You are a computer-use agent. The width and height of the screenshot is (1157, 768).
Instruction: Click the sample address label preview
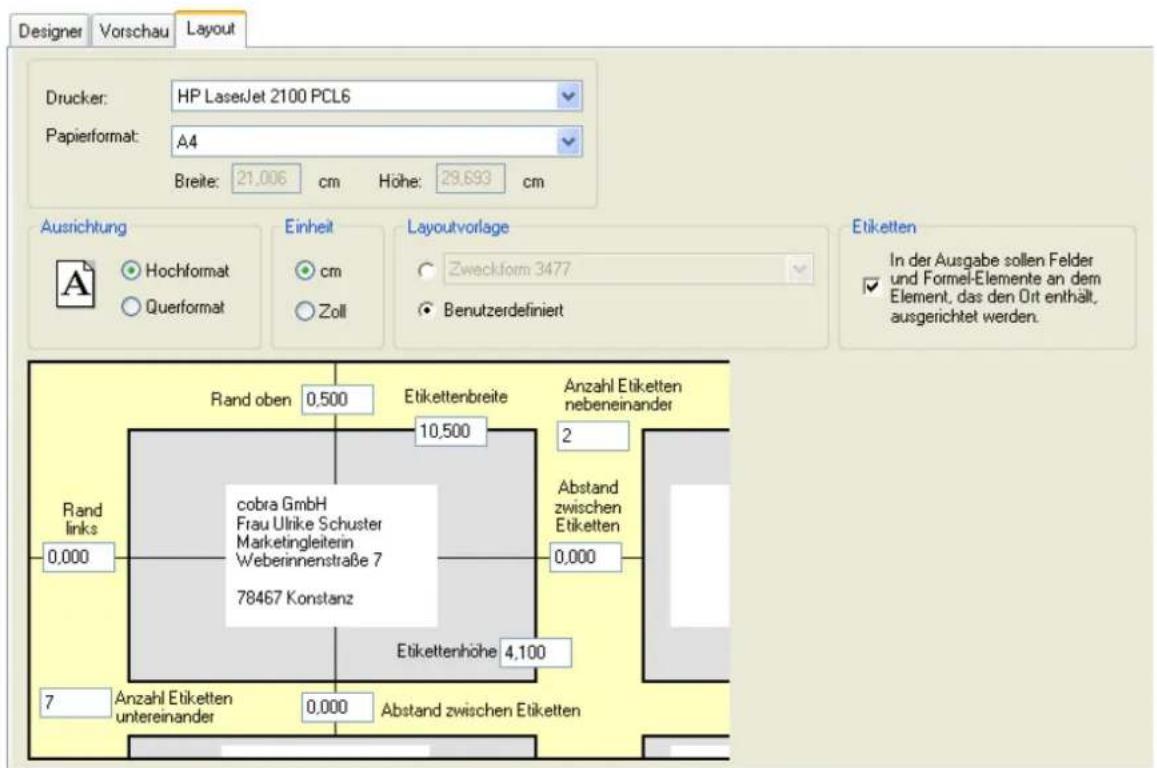click(x=331, y=556)
